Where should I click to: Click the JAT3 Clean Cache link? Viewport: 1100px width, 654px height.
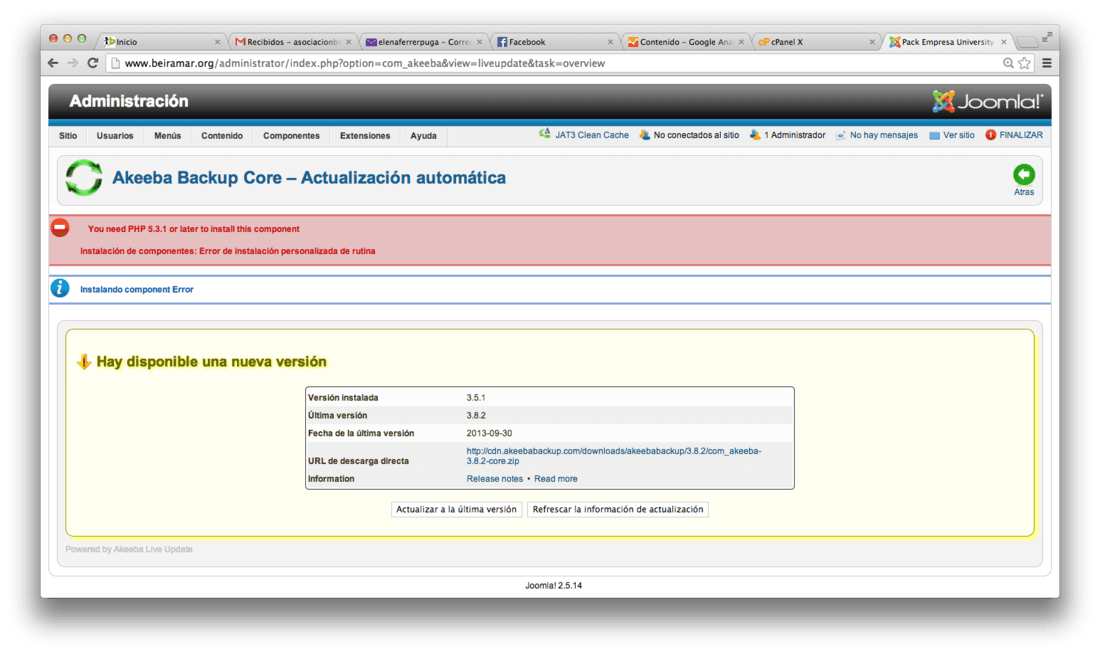592,135
